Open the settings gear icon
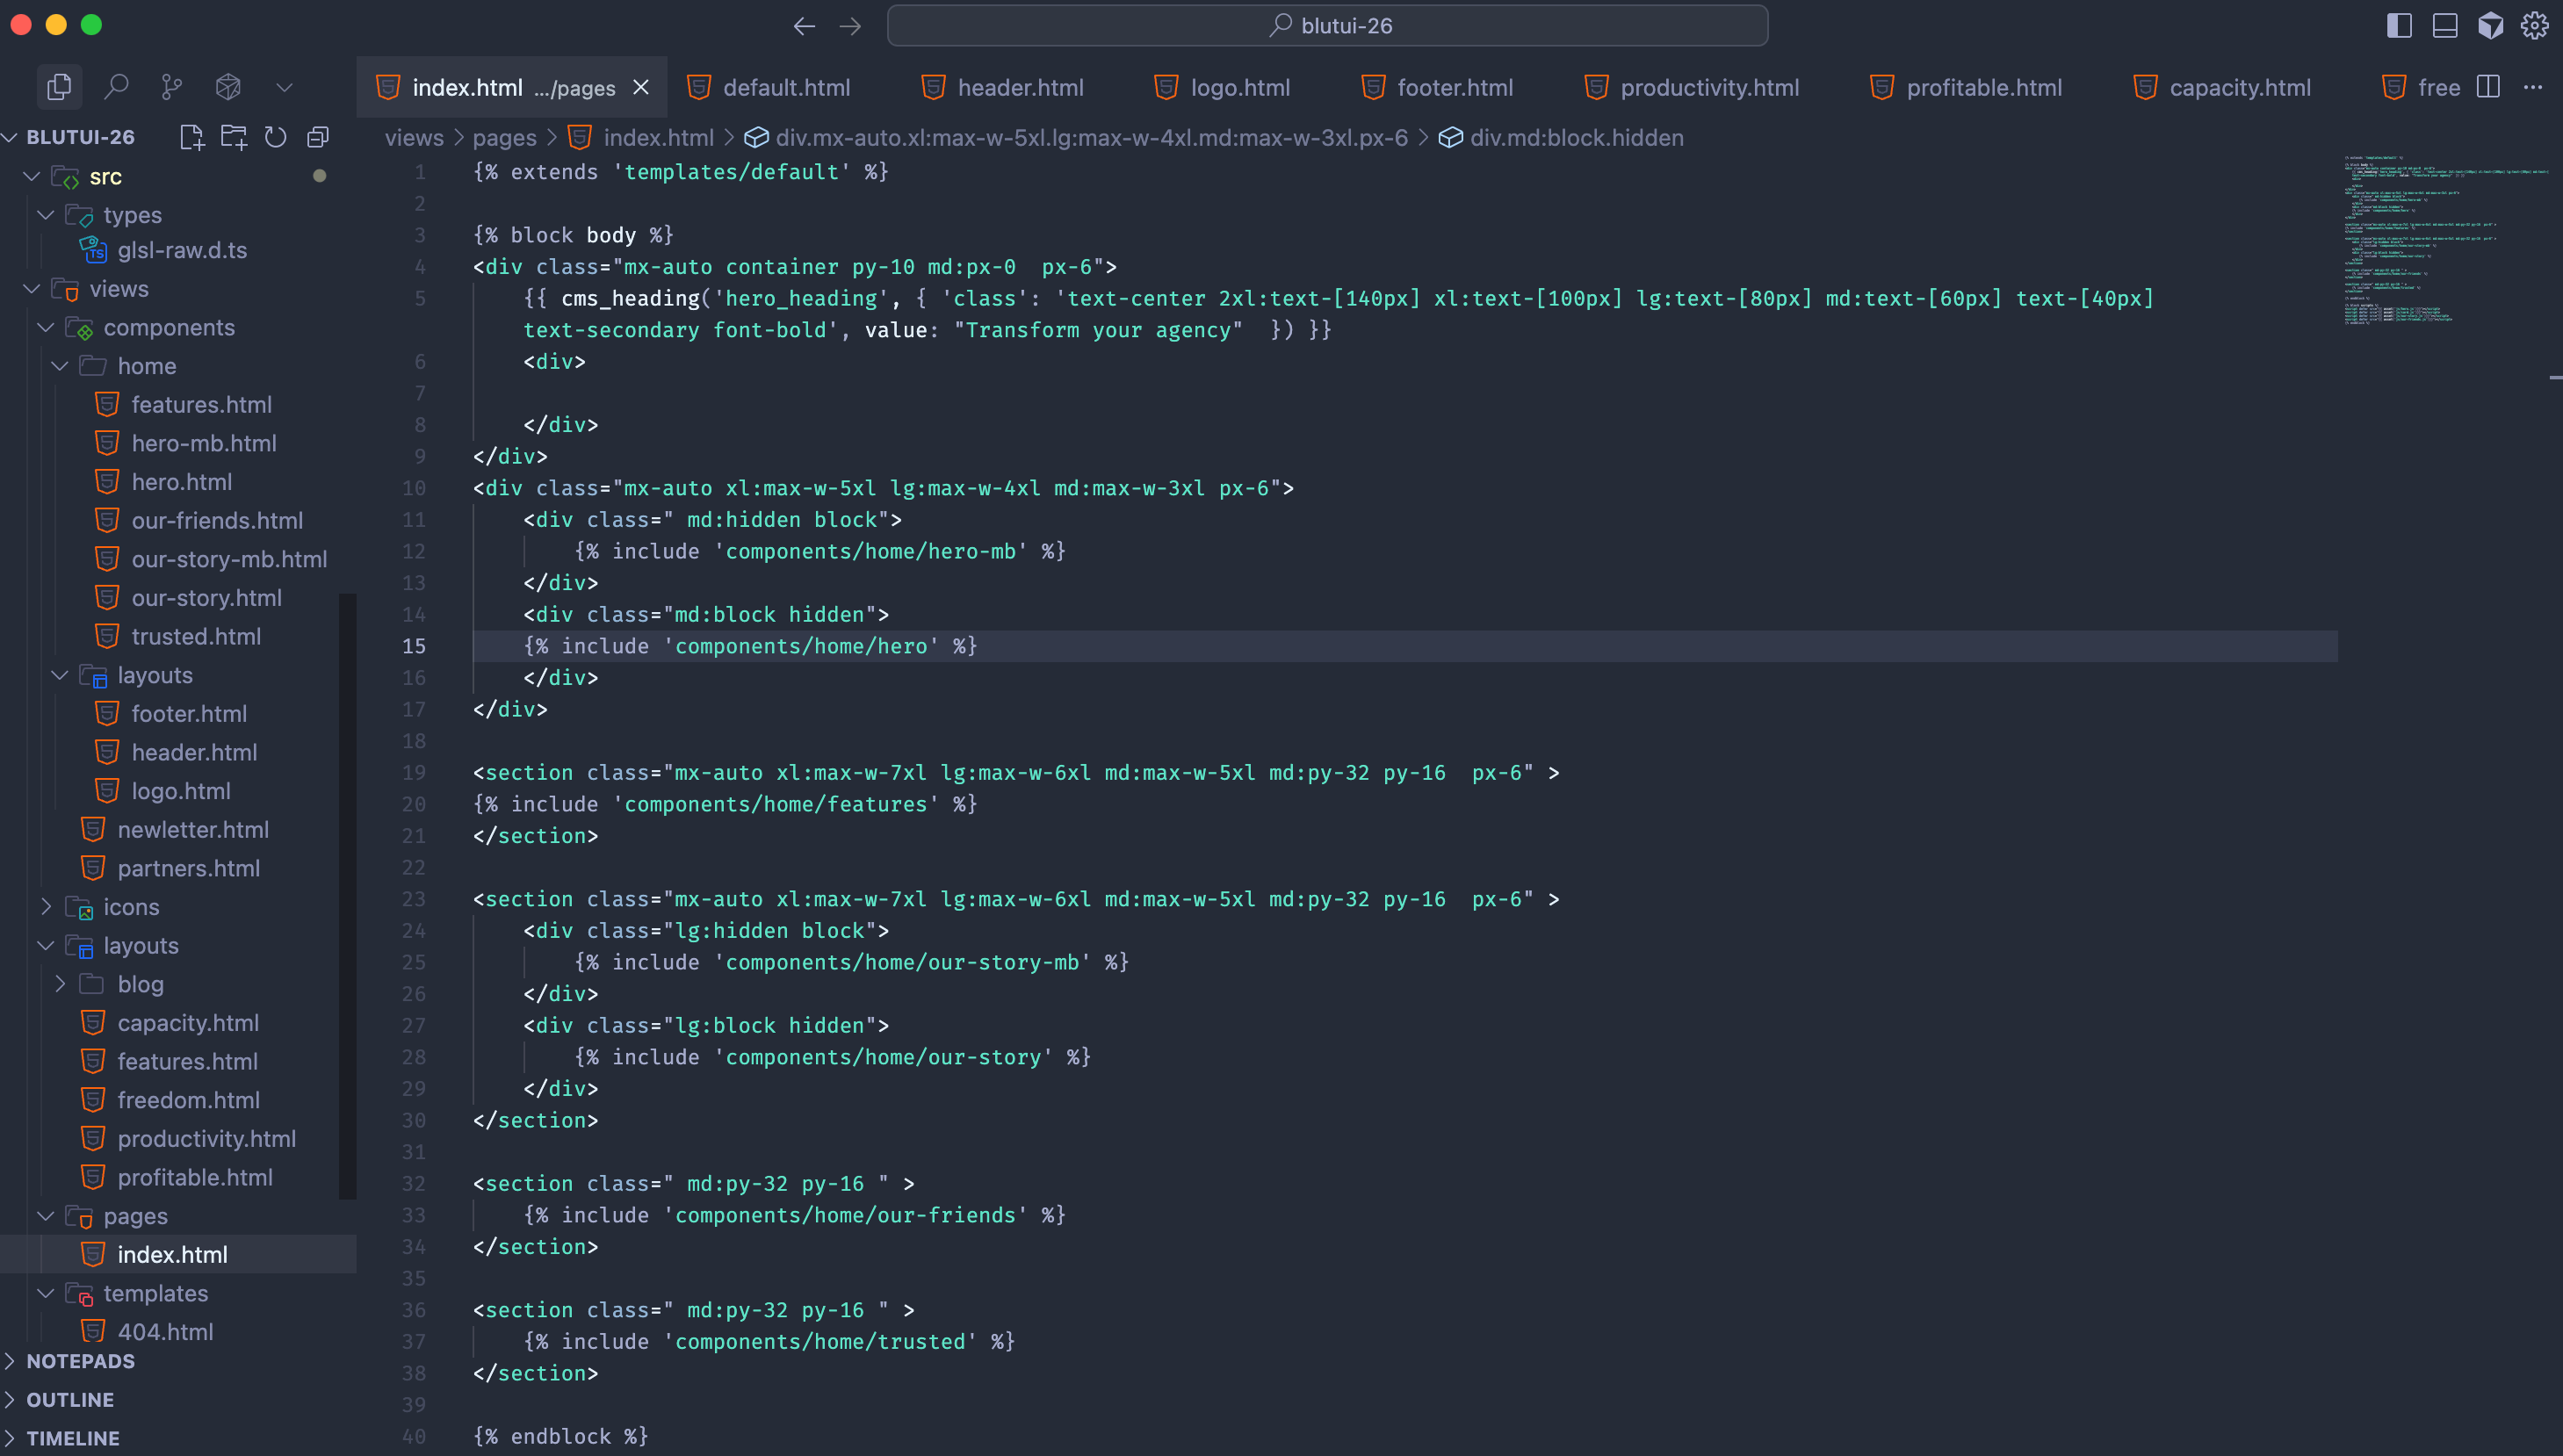Viewport: 2563px width, 1456px height. tap(2533, 25)
